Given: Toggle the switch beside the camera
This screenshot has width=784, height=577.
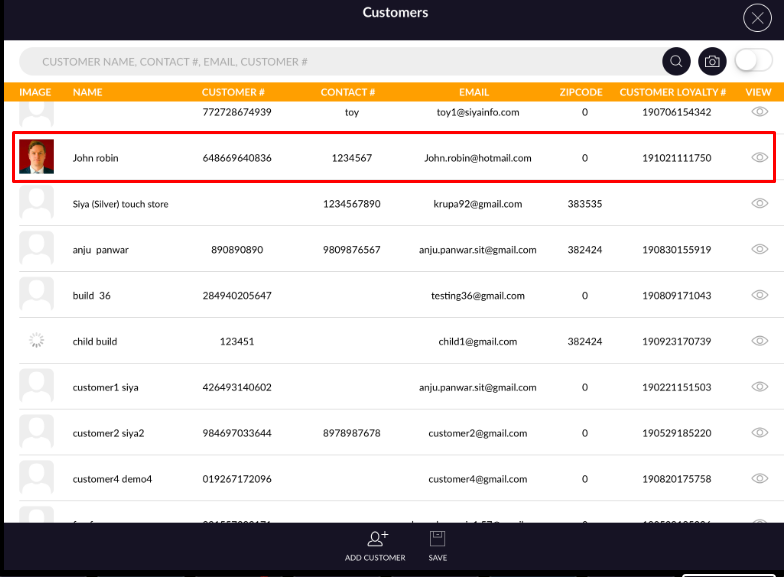Looking at the screenshot, I should 753,61.
